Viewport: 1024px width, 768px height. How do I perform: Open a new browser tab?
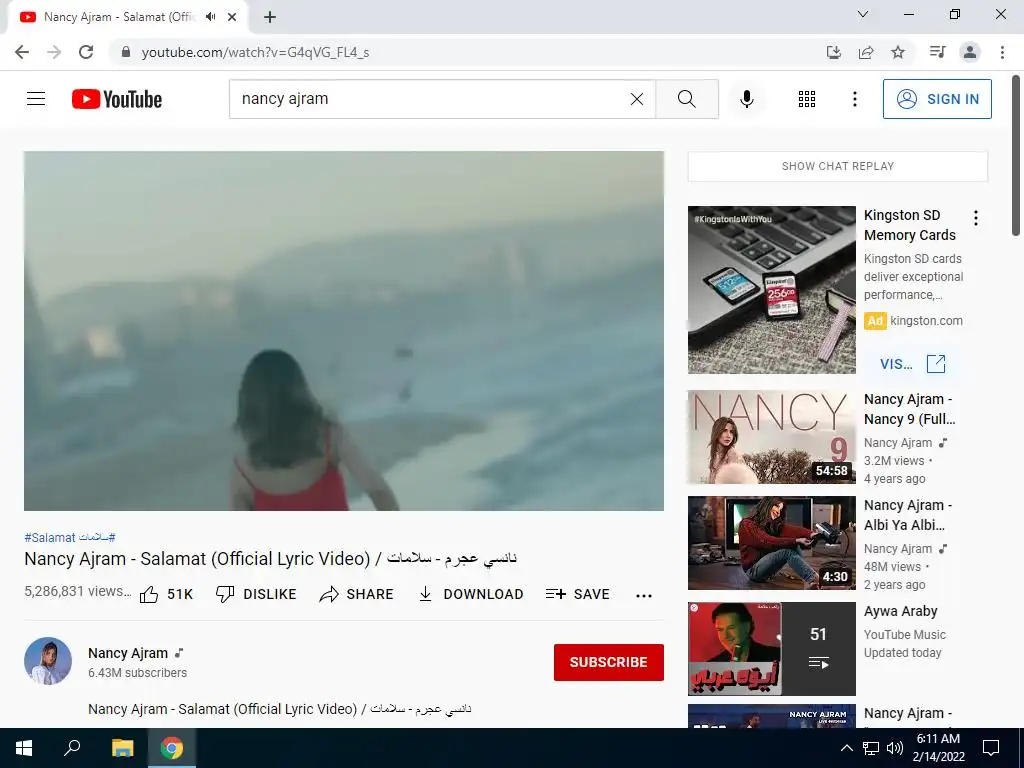pyautogui.click(x=270, y=17)
